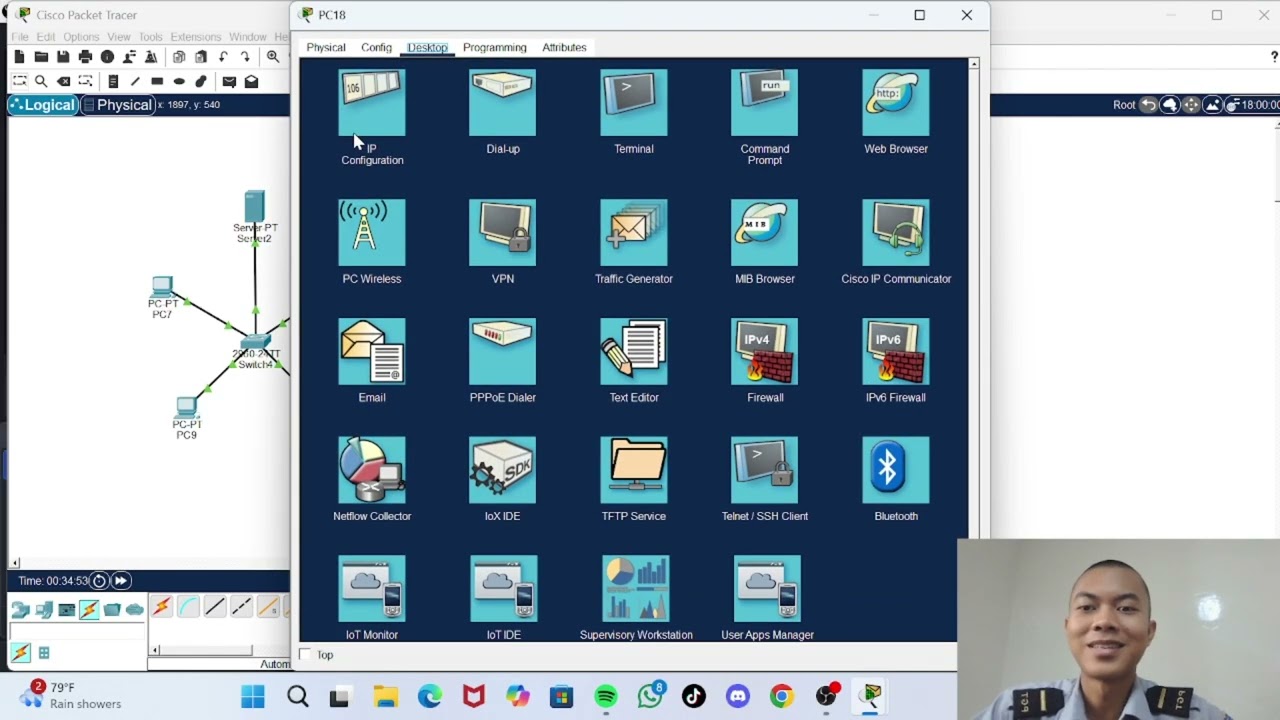Switch to Logical workspace view

pyautogui.click(x=43, y=105)
